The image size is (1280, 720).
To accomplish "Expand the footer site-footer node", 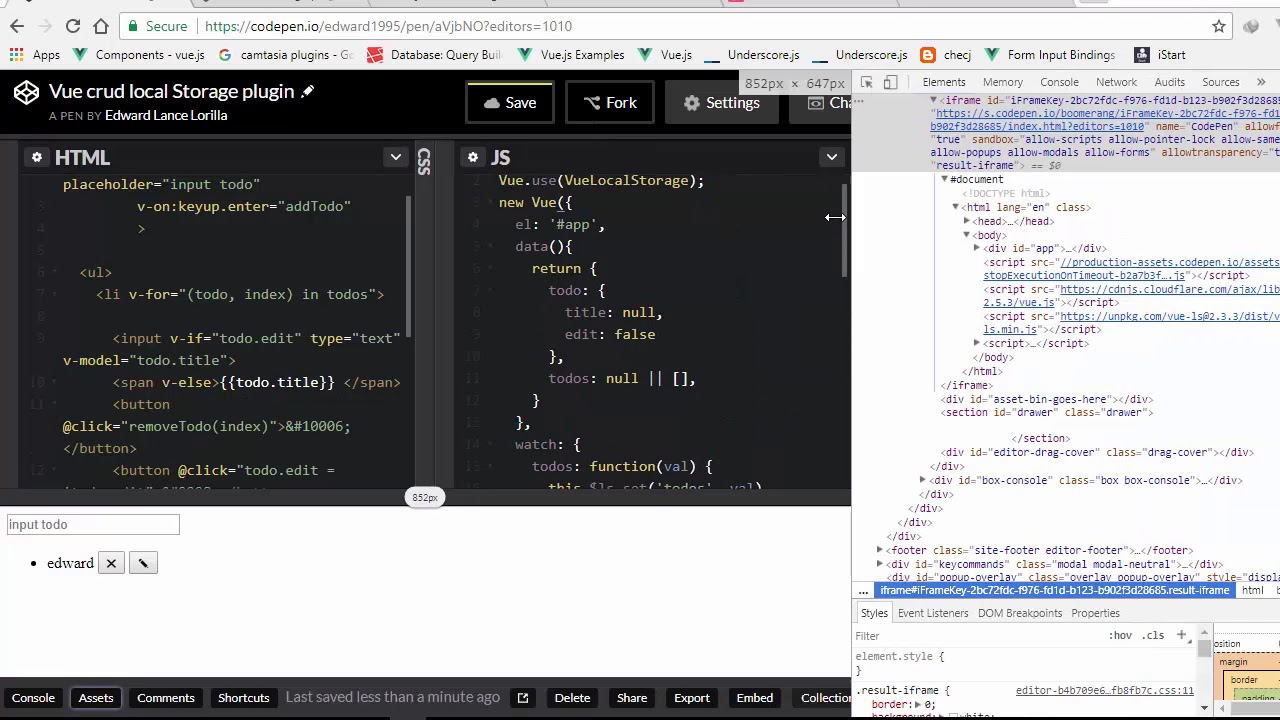I will 880,550.
